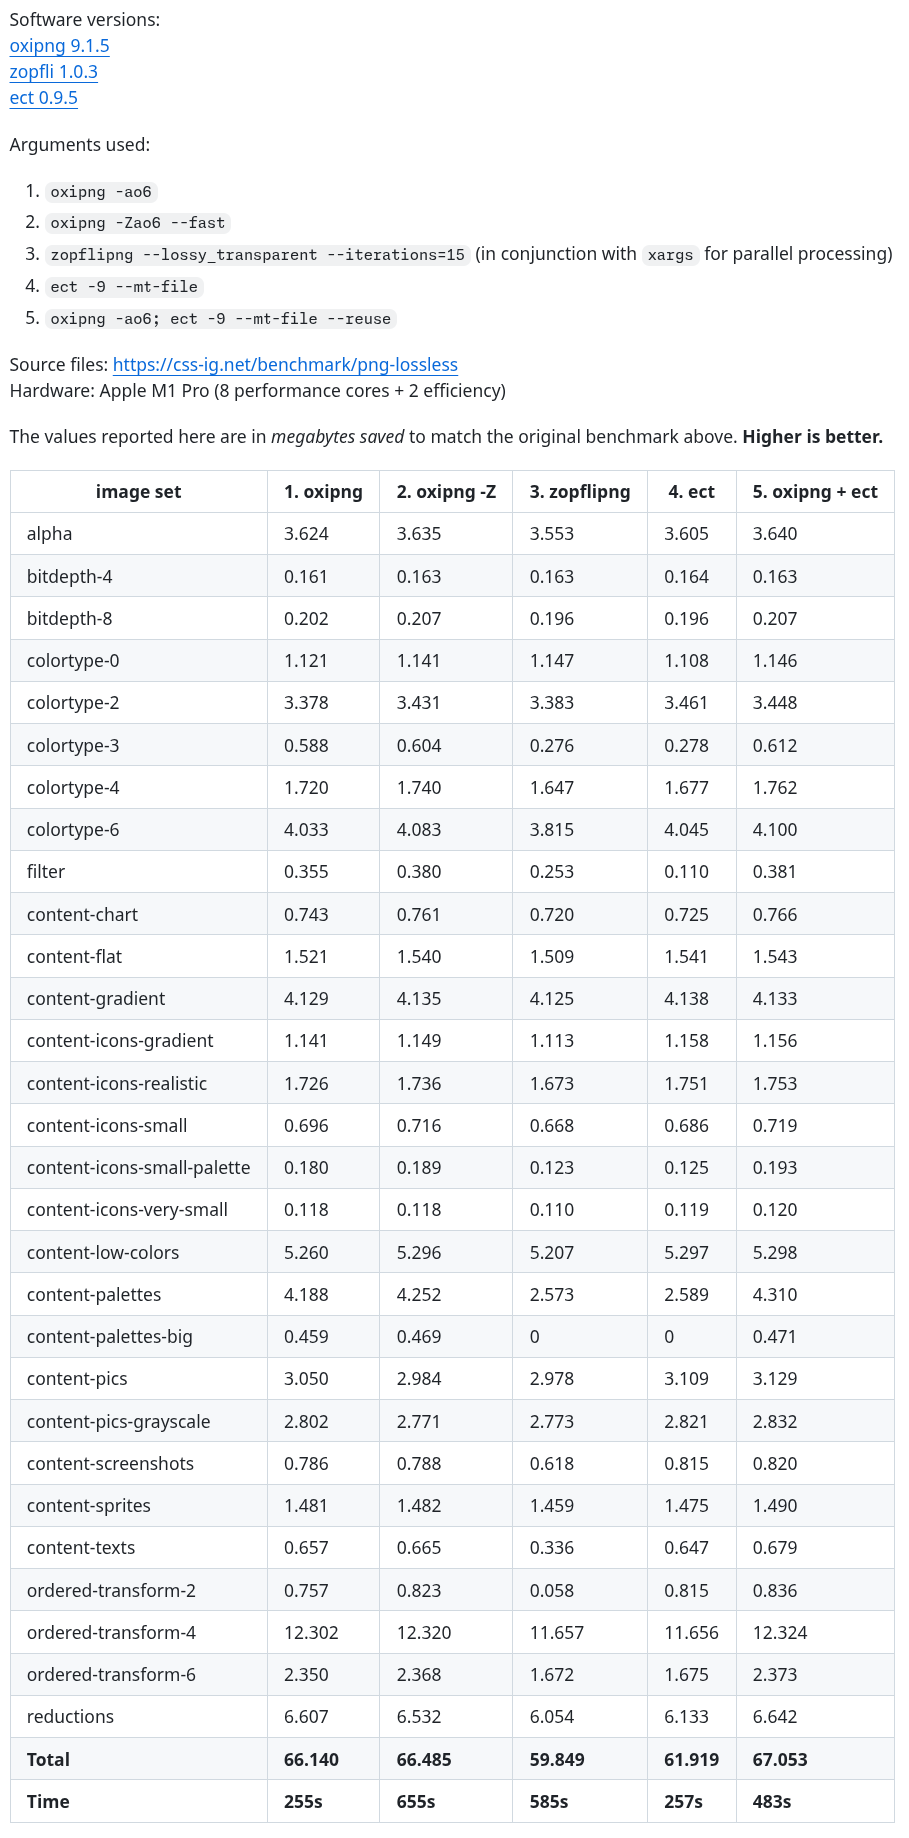Screen dimensions: 909x1838
Task: Click the 'ordered-transform-4' row label
Action: click(111, 1633)
